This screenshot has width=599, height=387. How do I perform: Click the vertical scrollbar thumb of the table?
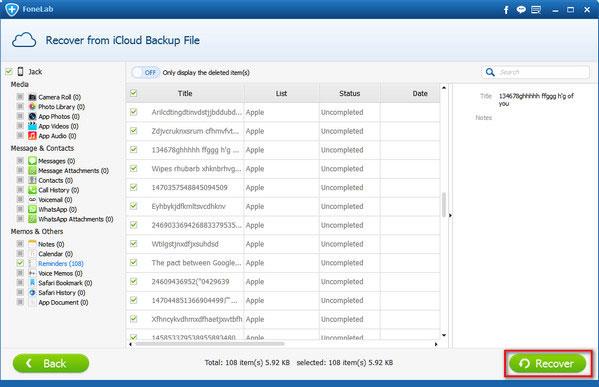tap(444, 205)
